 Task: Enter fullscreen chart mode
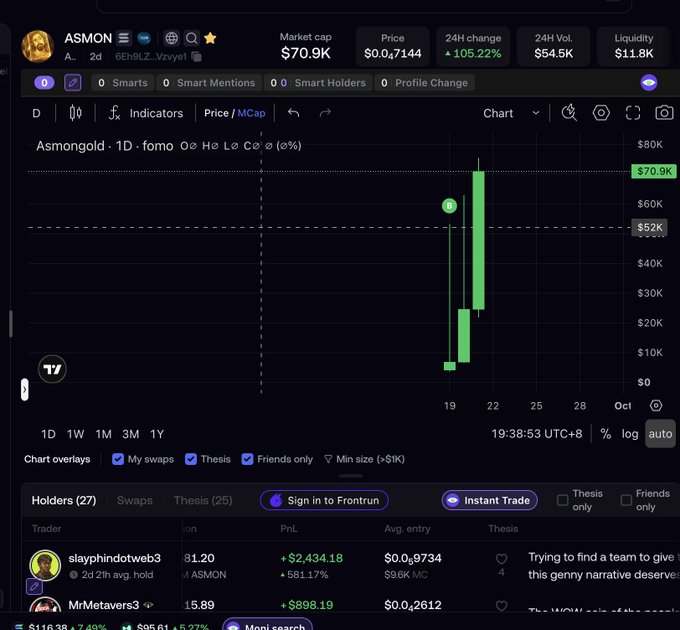click(633, 113)
